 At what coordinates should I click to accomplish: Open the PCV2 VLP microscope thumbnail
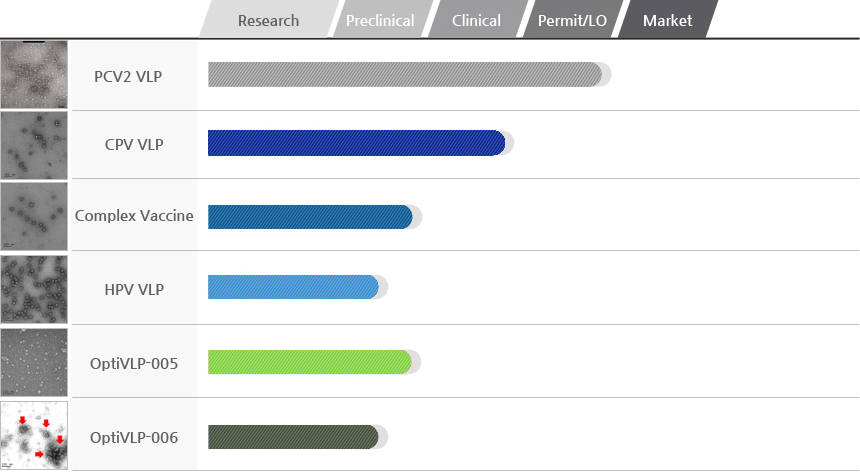click(x=34, y=74)
